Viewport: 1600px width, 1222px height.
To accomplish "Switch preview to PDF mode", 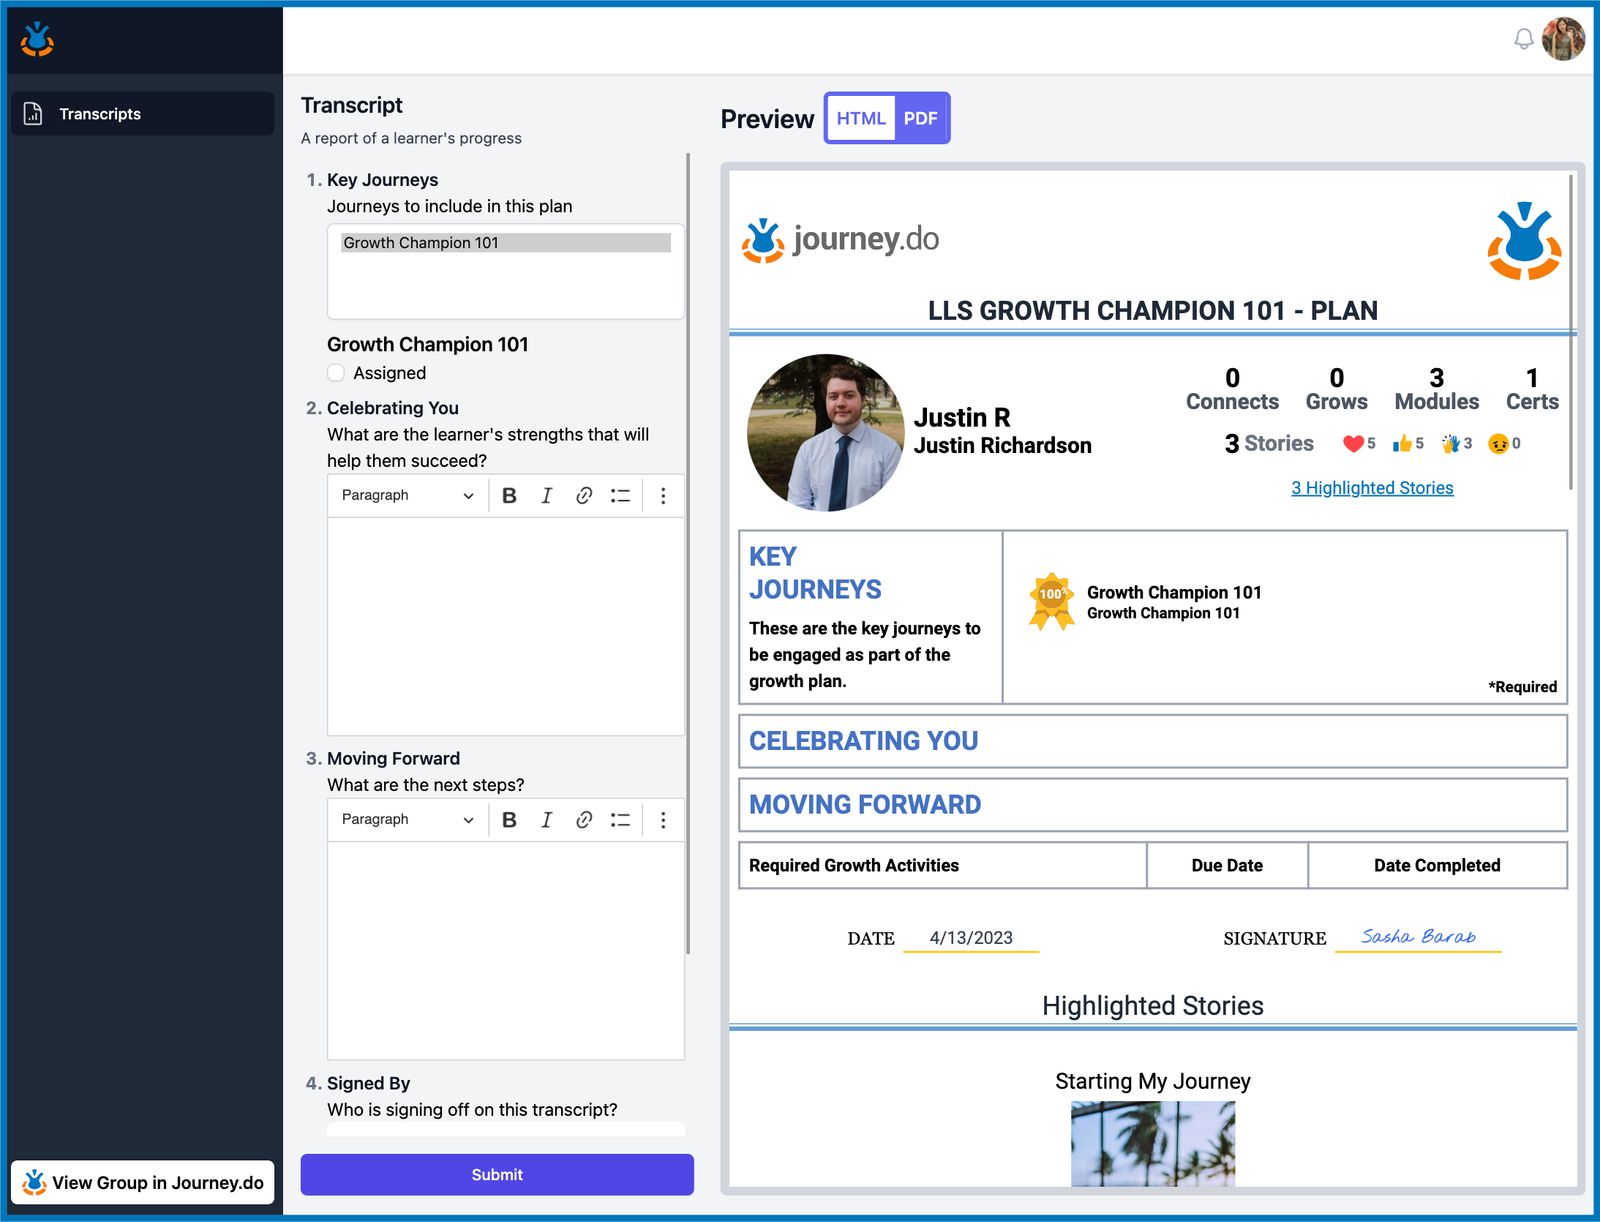I will (x=920, y=118).
